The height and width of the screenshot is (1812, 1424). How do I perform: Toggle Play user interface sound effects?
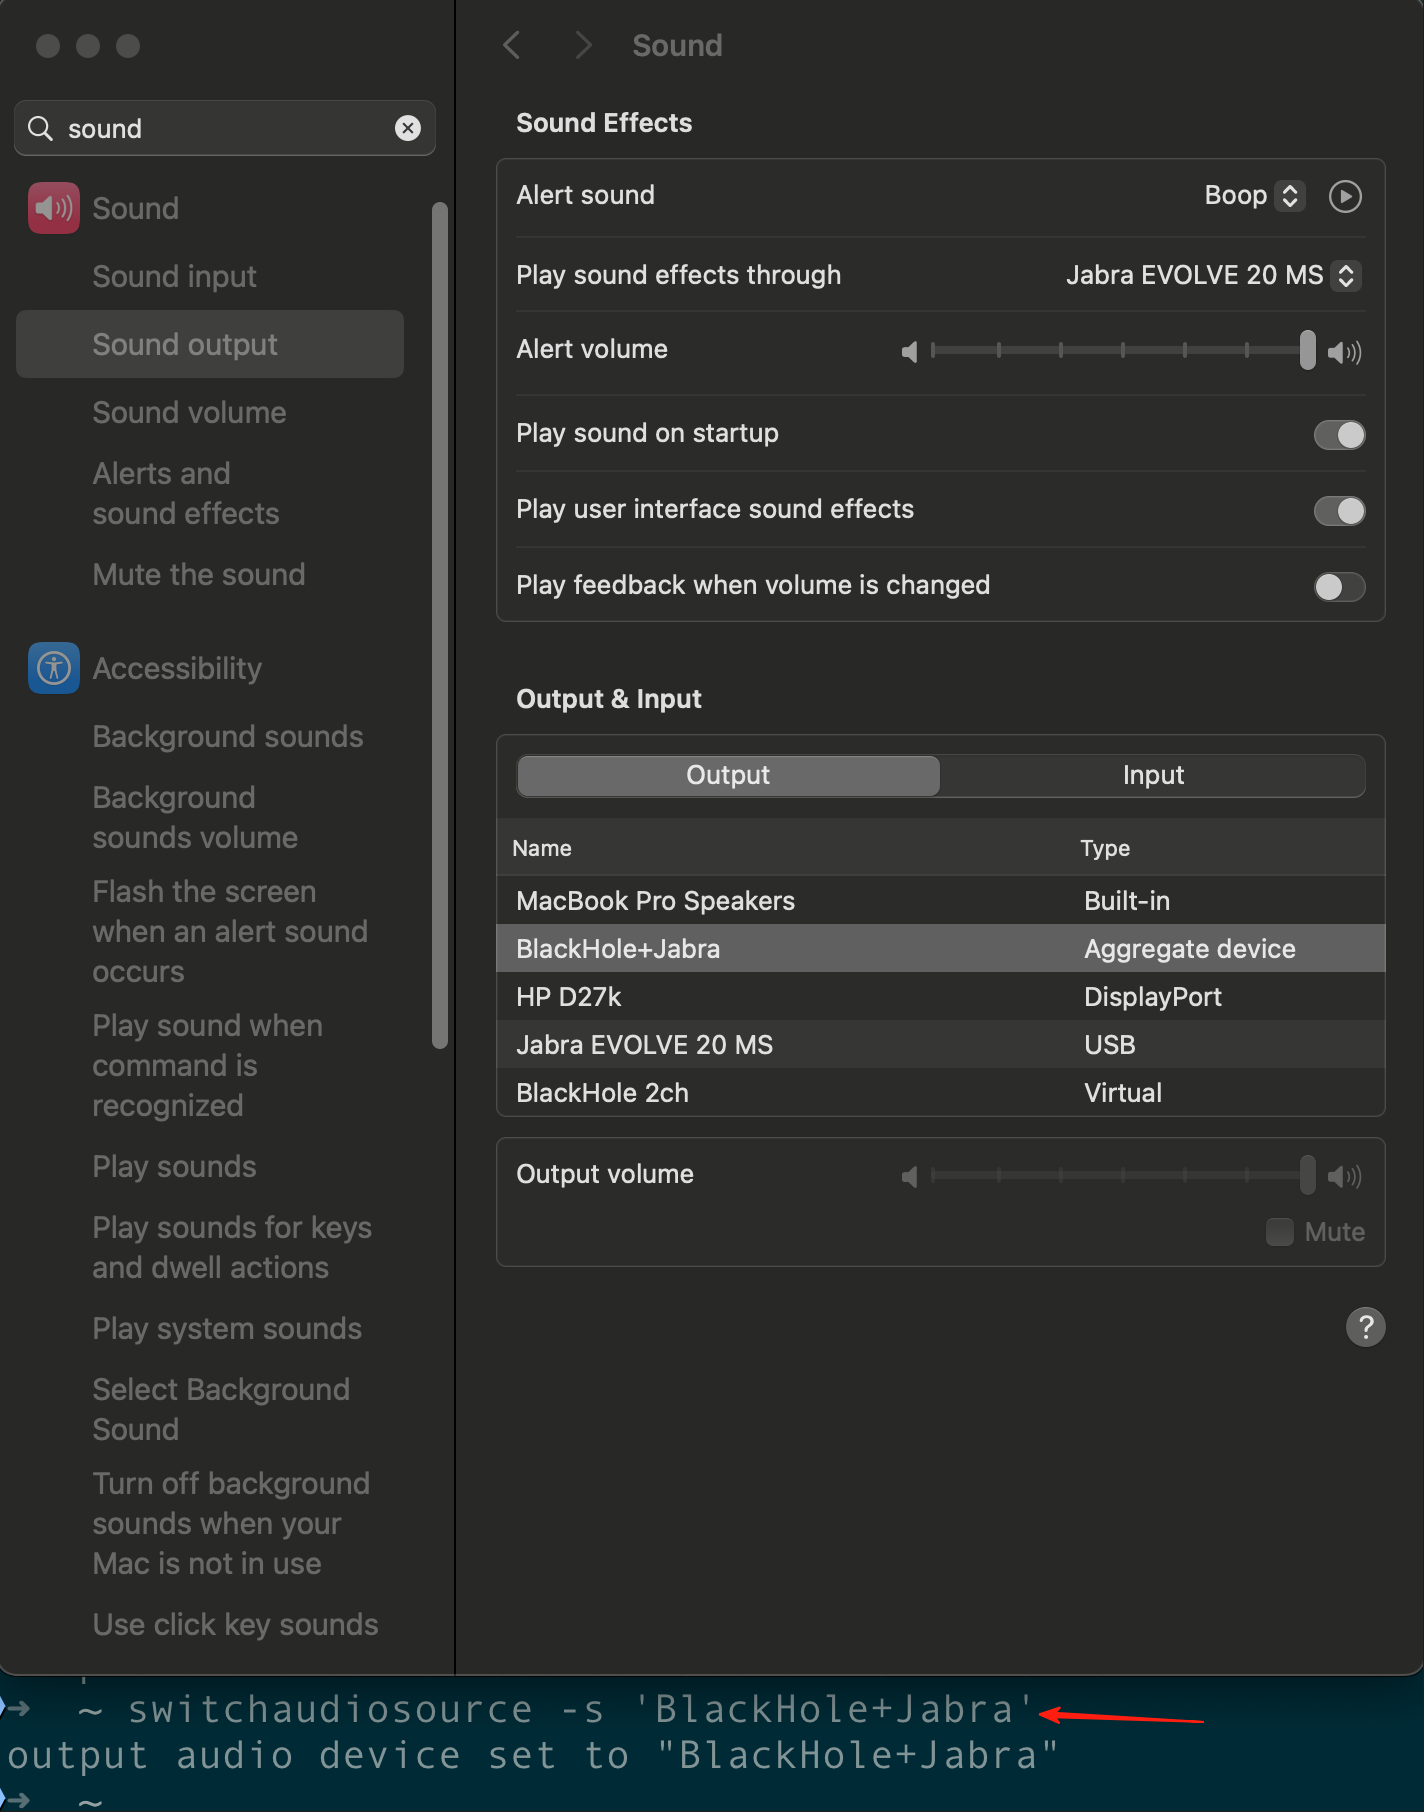tap(1339, 511)
